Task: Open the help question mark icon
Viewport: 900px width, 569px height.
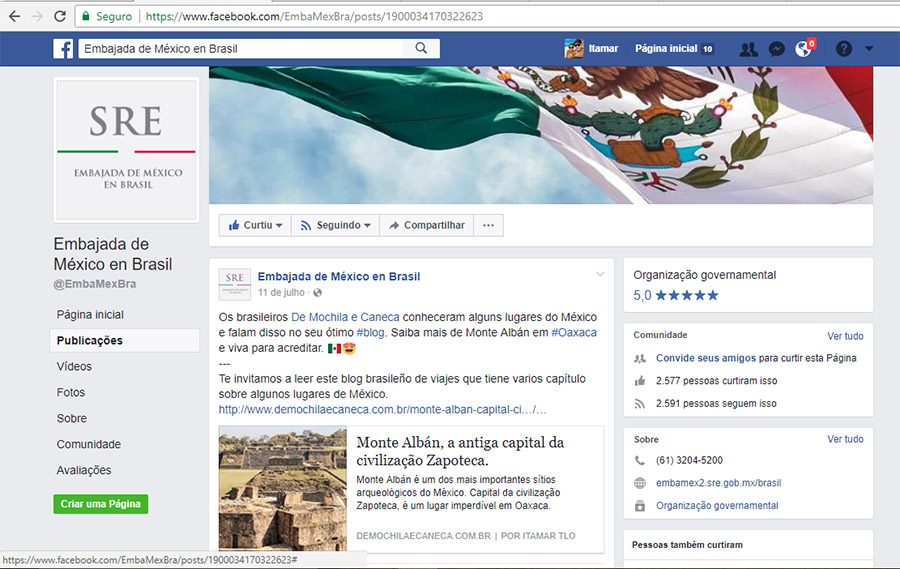Action: pyautogui.click(x=844, y=49)
